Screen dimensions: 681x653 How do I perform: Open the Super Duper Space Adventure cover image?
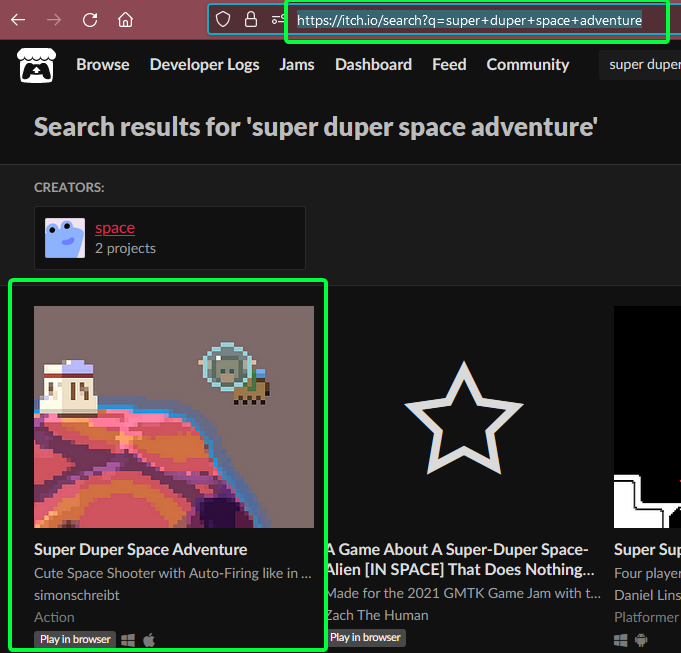pos(174,417)
